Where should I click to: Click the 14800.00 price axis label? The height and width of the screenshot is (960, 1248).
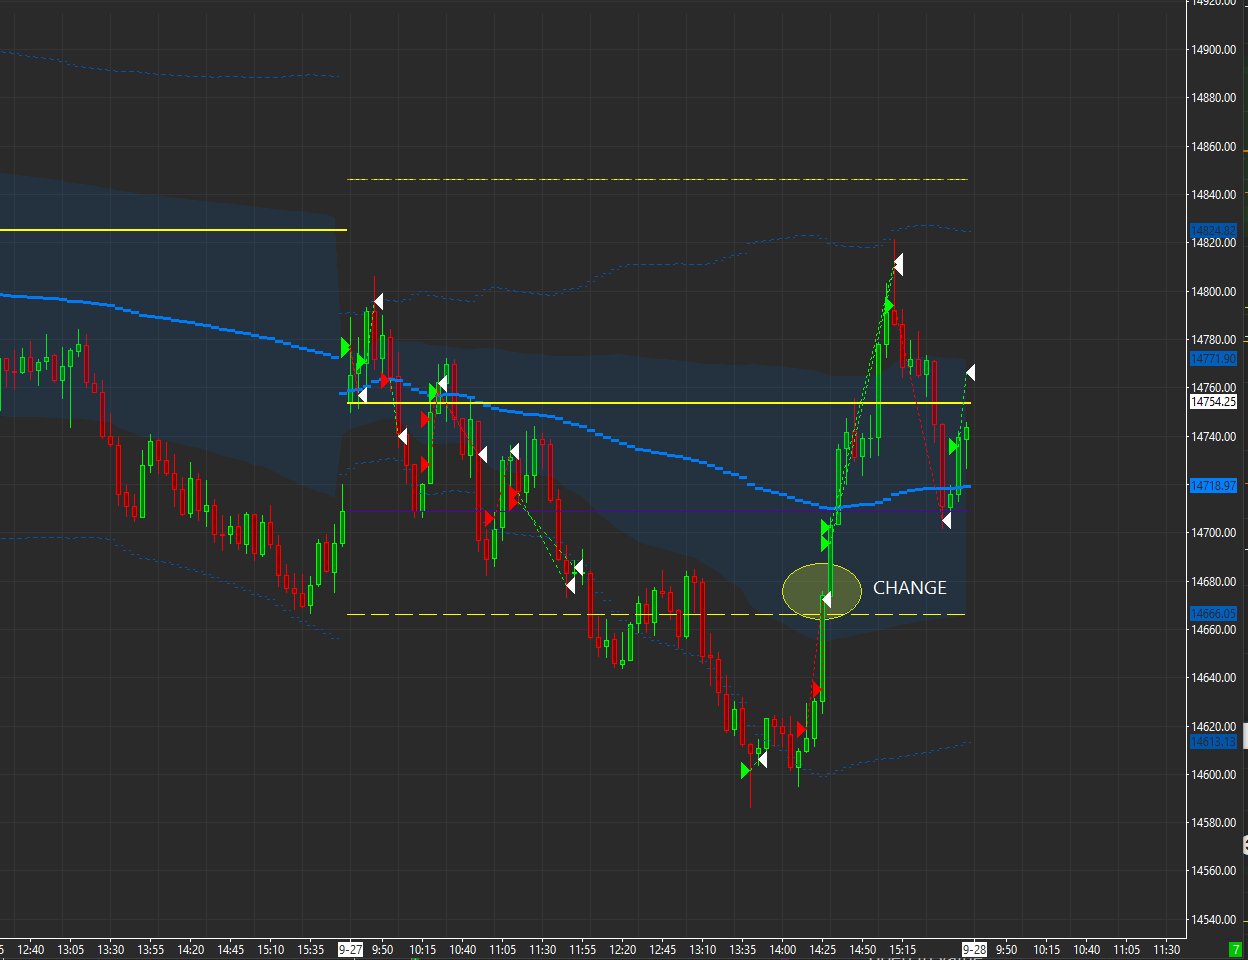pos(1213,292)
